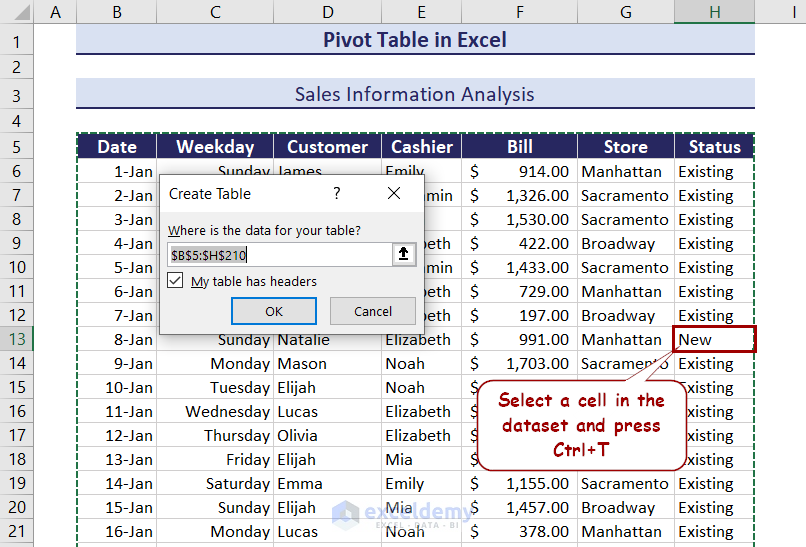
Task: Confirm table creation with OK
Action: click(x=274, y=311)
